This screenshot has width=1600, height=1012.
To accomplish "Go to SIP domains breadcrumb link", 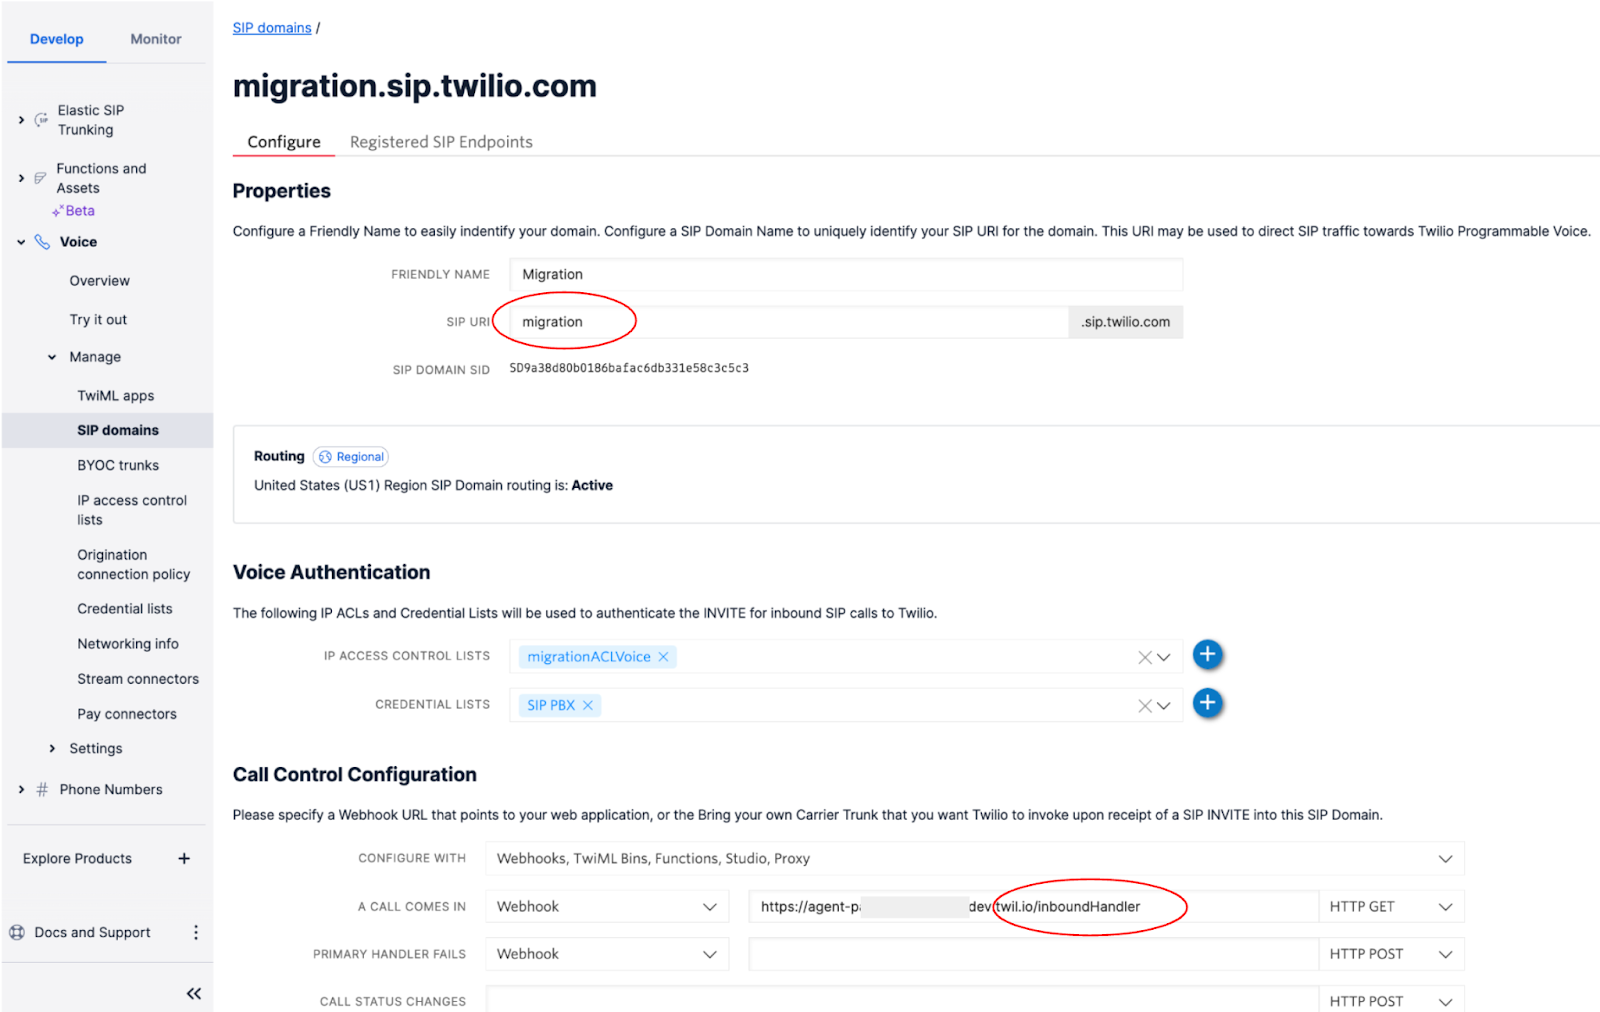I will (x=272, y=28).
